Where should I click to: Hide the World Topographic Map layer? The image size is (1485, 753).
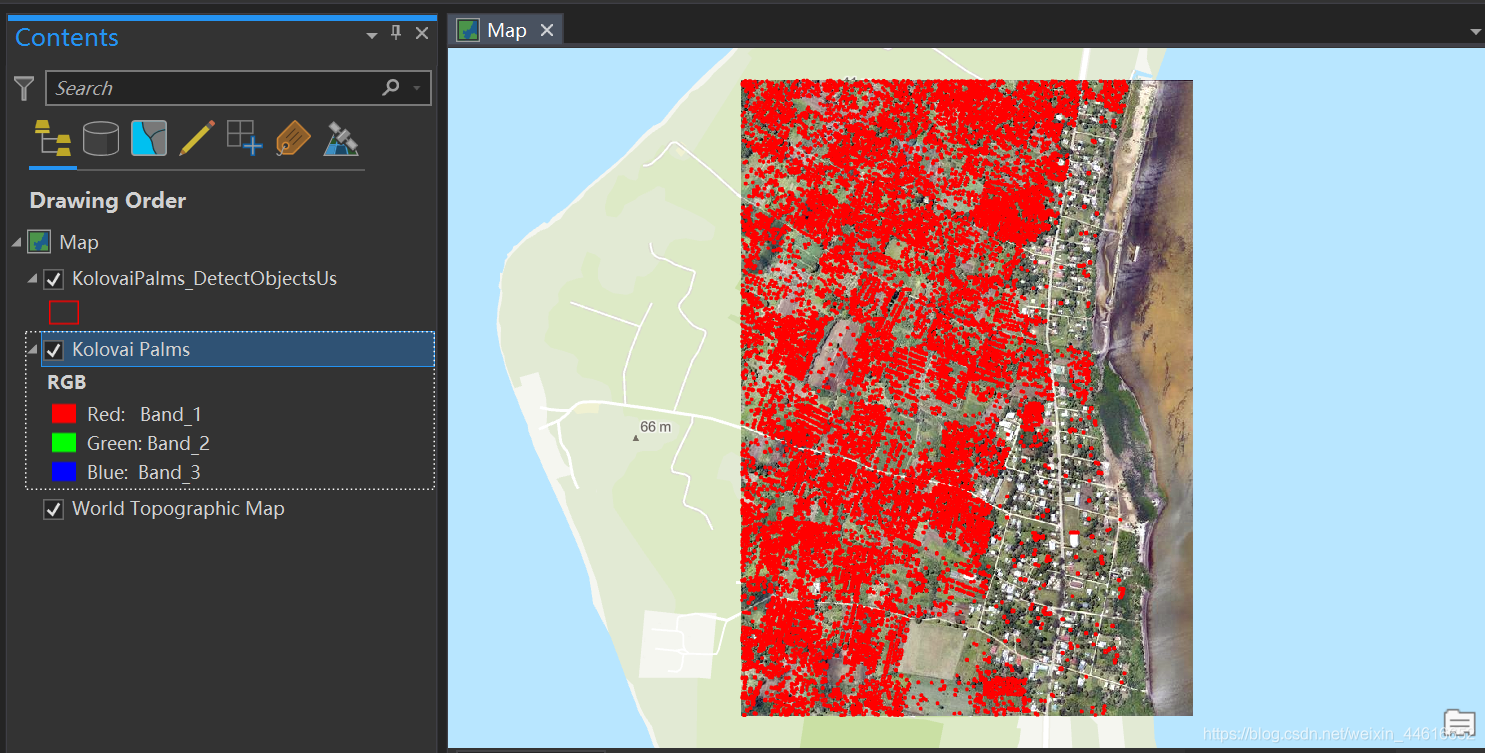click(x=54, y=510)
